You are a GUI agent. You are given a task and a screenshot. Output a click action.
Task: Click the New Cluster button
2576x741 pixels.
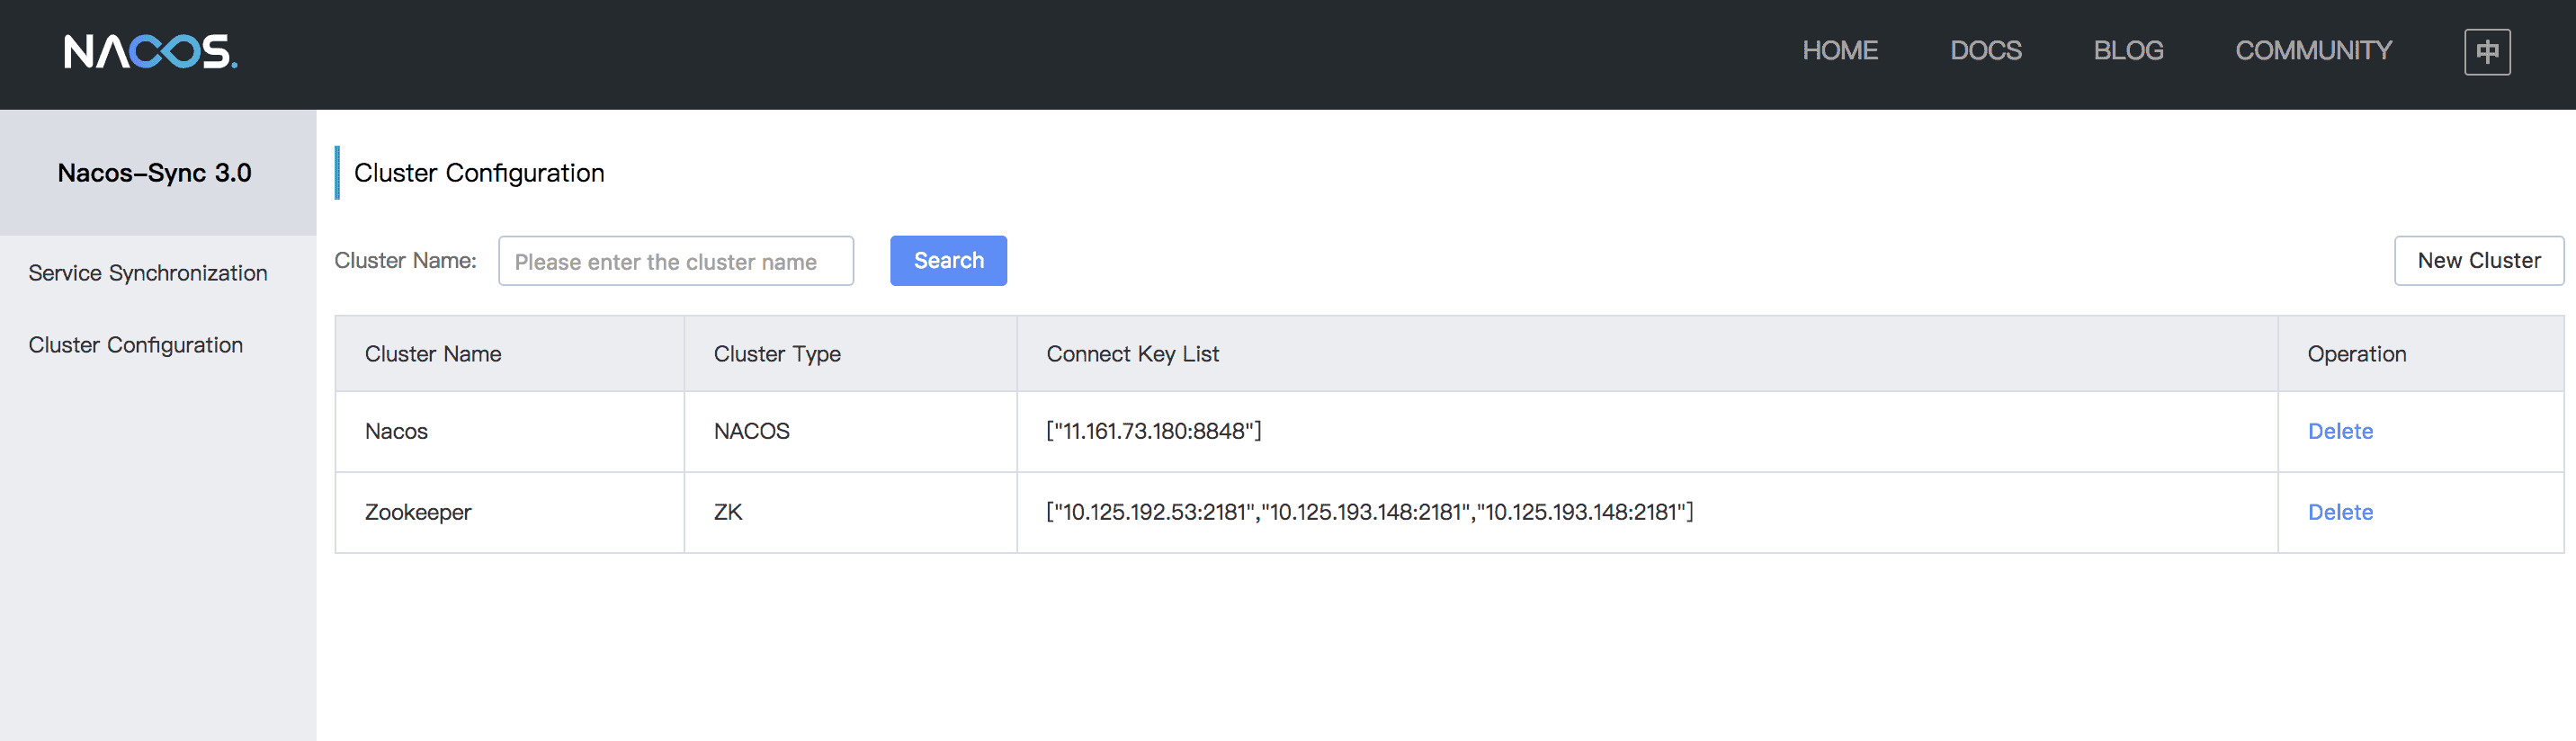pyautogui.click(x=2478, y=261)
